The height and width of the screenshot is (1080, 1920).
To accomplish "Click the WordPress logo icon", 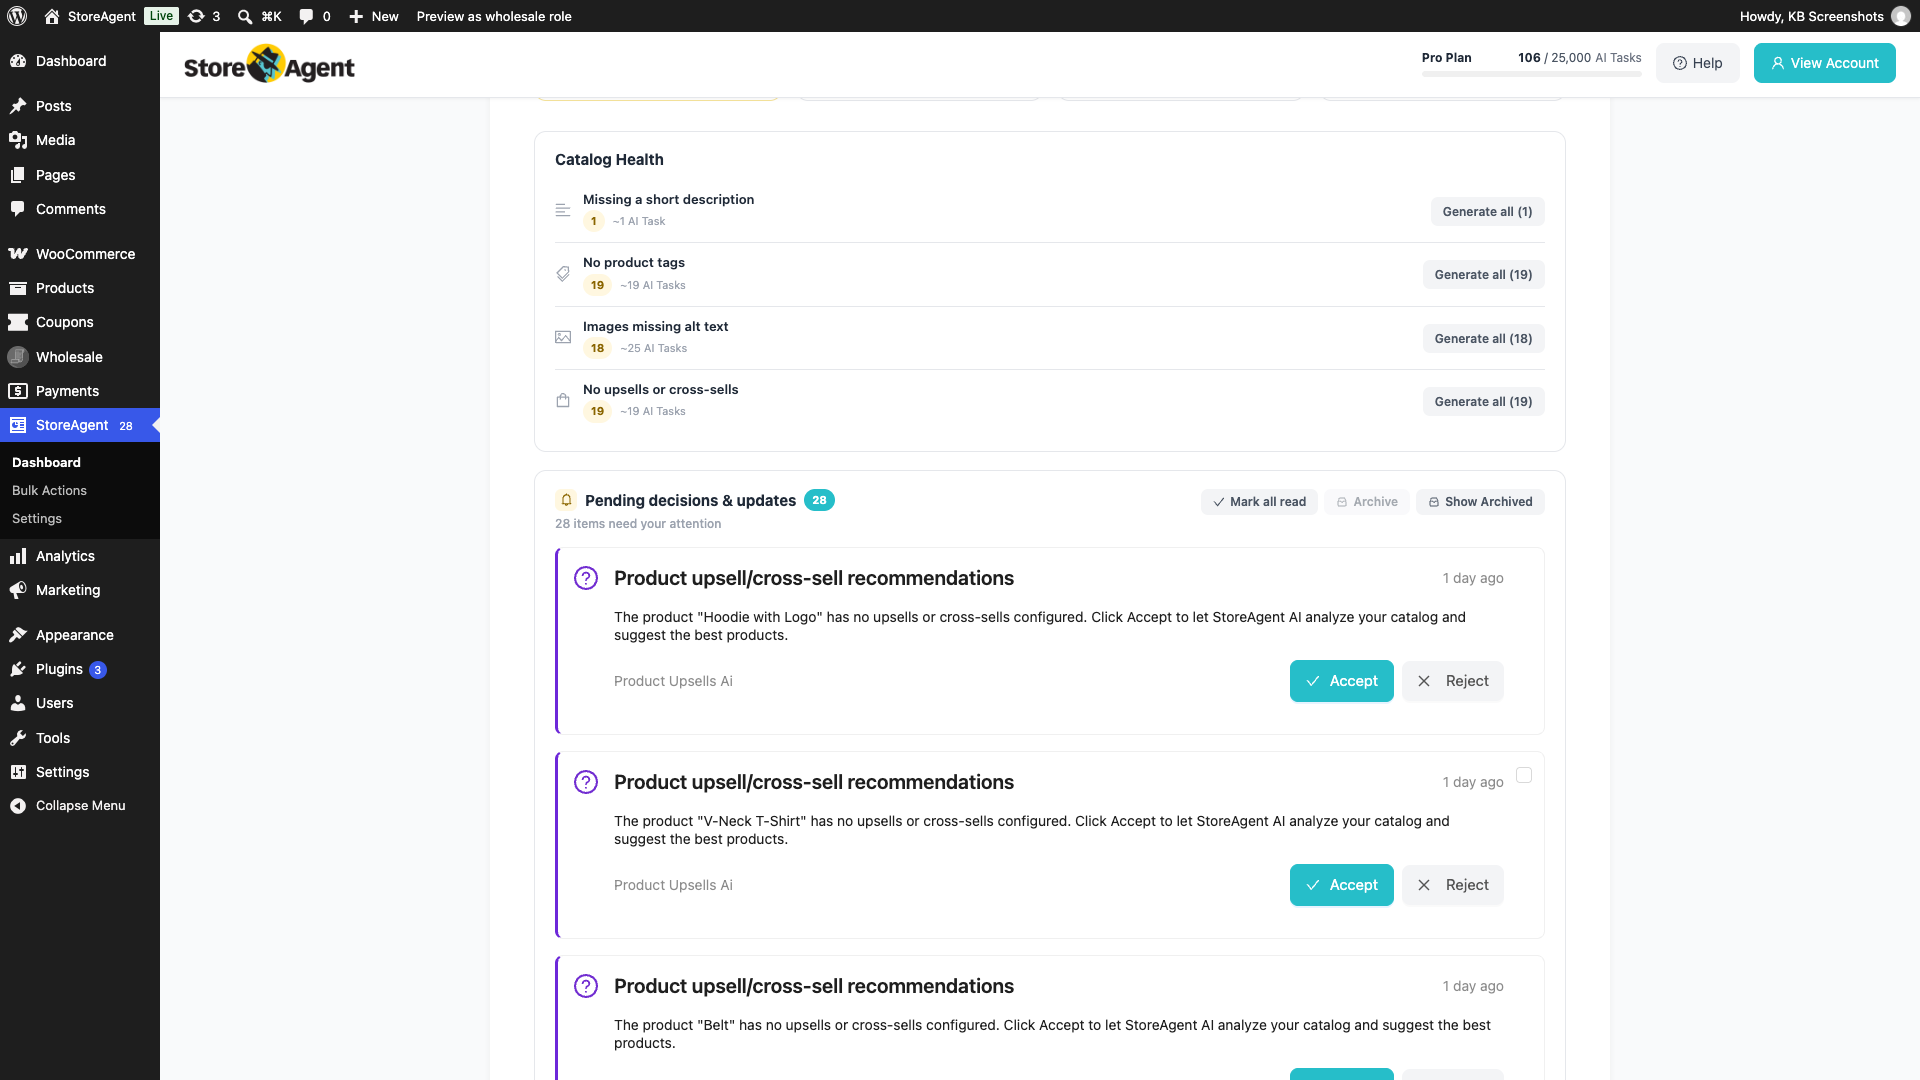I will point(17,16).
